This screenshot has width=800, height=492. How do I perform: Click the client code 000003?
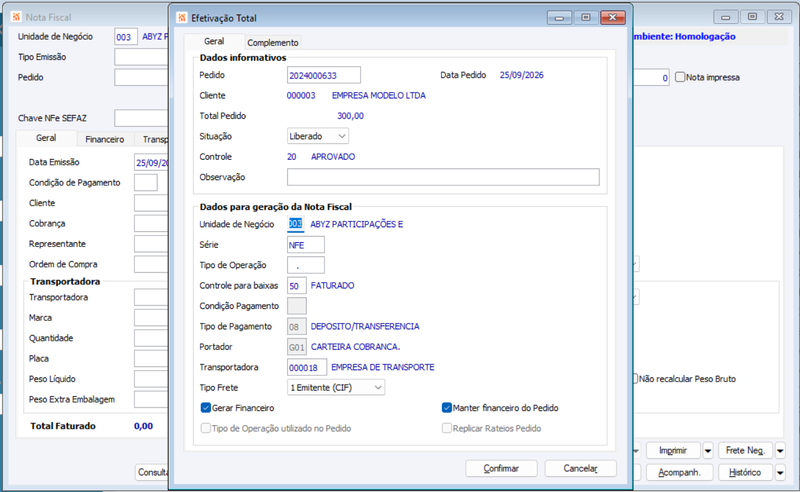tap(301, 95)
